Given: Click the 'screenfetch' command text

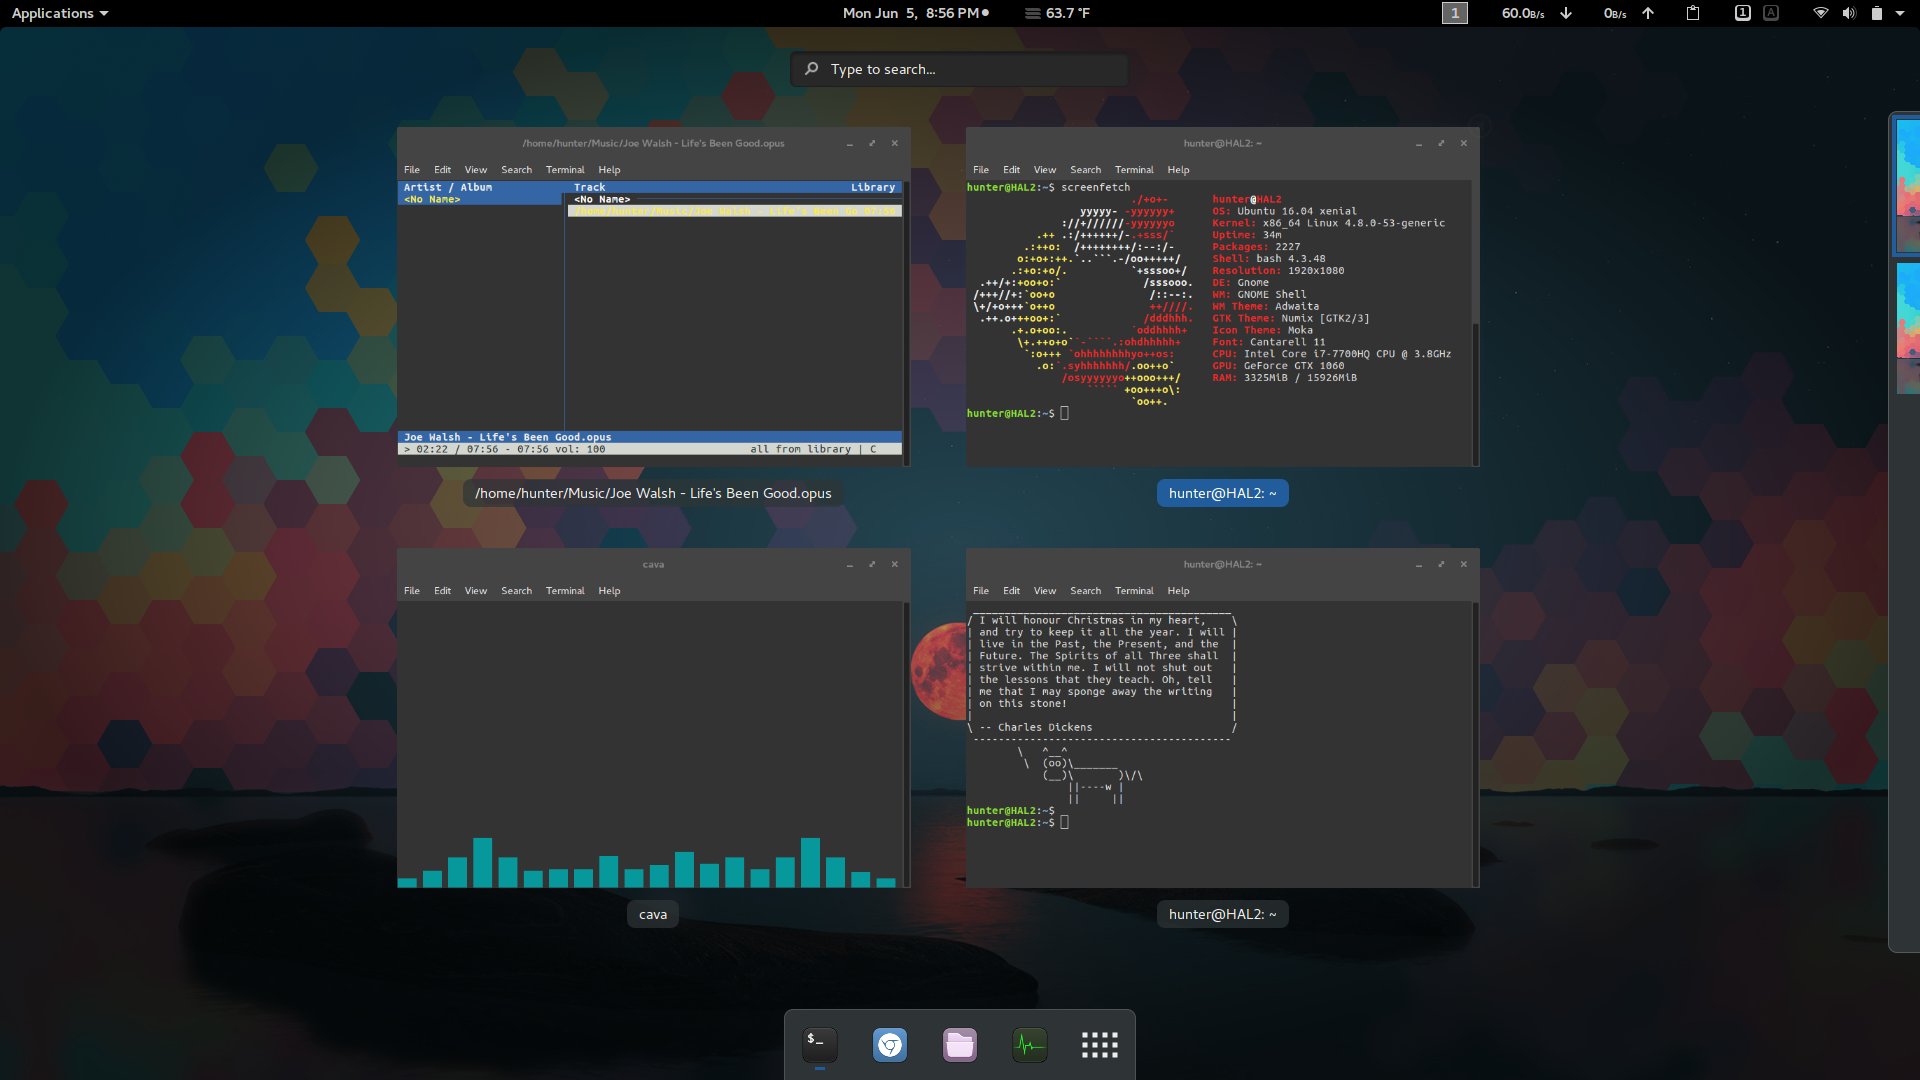Looking at the screenshot, I should point(1095,188).
